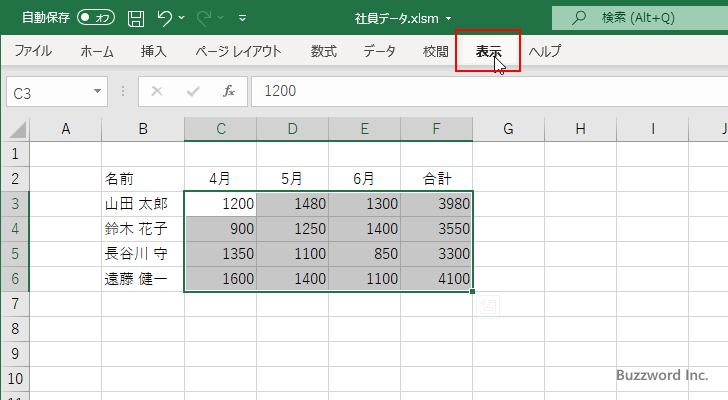Select row 2 header
728x400 pixels.
[x=15, y=179]
